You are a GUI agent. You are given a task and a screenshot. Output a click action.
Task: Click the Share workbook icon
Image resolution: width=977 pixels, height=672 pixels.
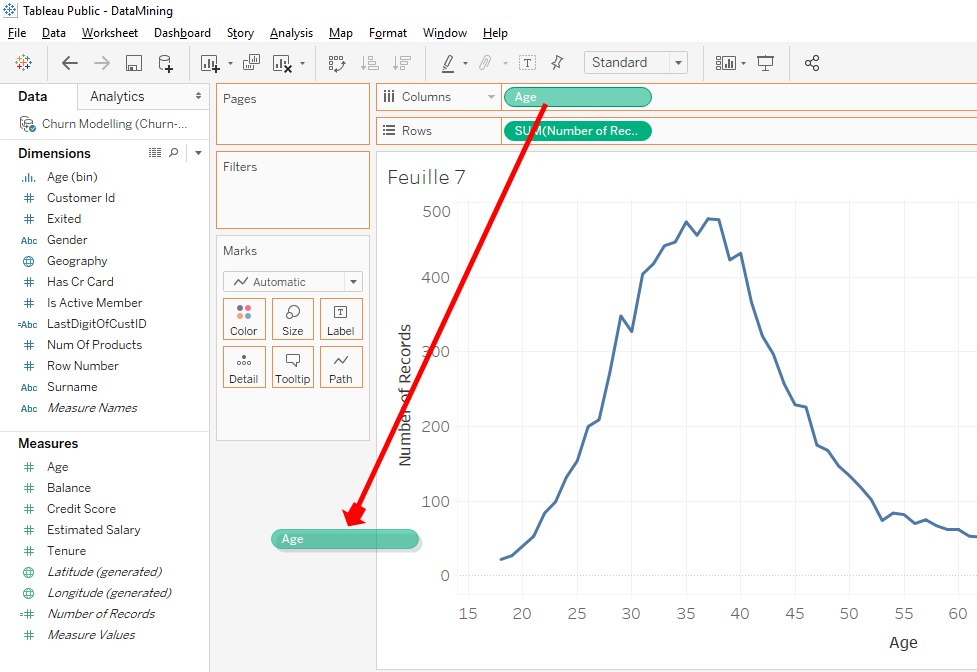tap(812, 62)
